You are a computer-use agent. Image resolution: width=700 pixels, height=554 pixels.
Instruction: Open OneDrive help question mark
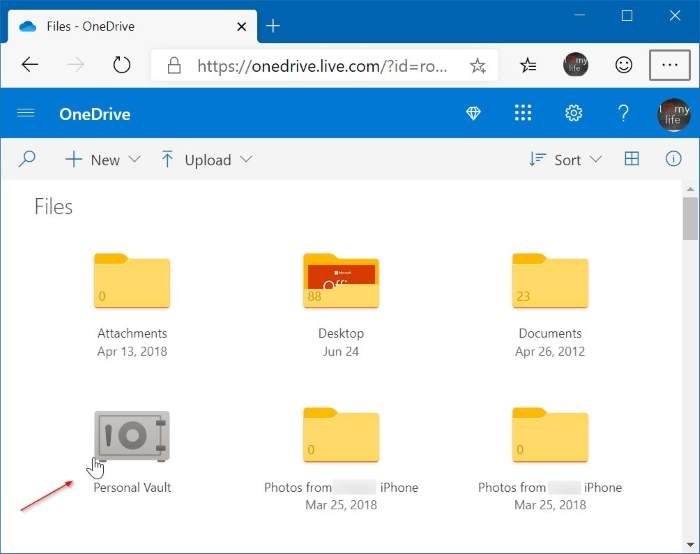click(624, 113)
